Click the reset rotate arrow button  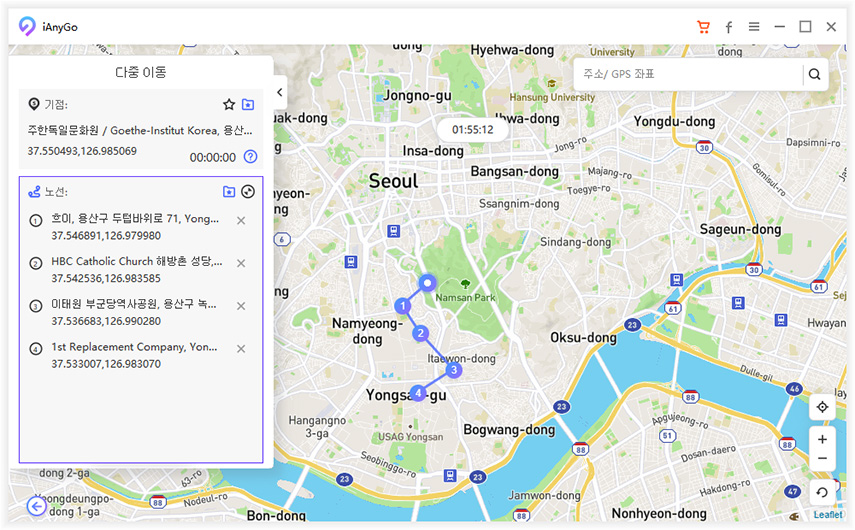(822, 492)
